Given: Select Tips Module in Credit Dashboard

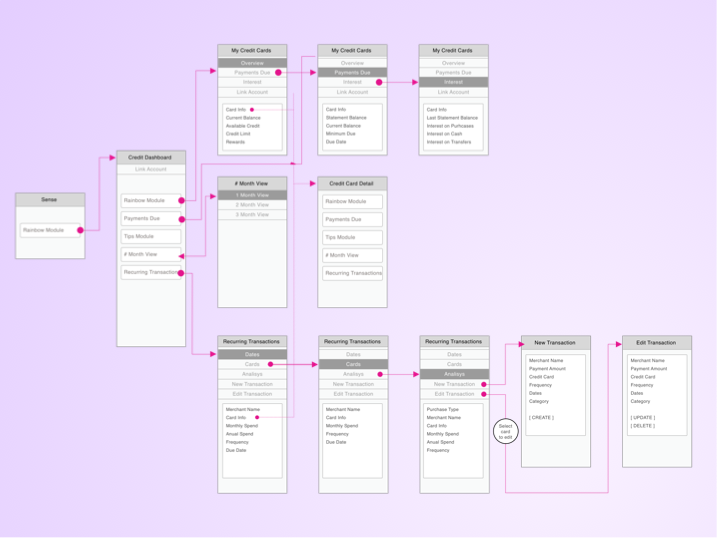Looking at the screenshot, I should [x=151, y=237].
